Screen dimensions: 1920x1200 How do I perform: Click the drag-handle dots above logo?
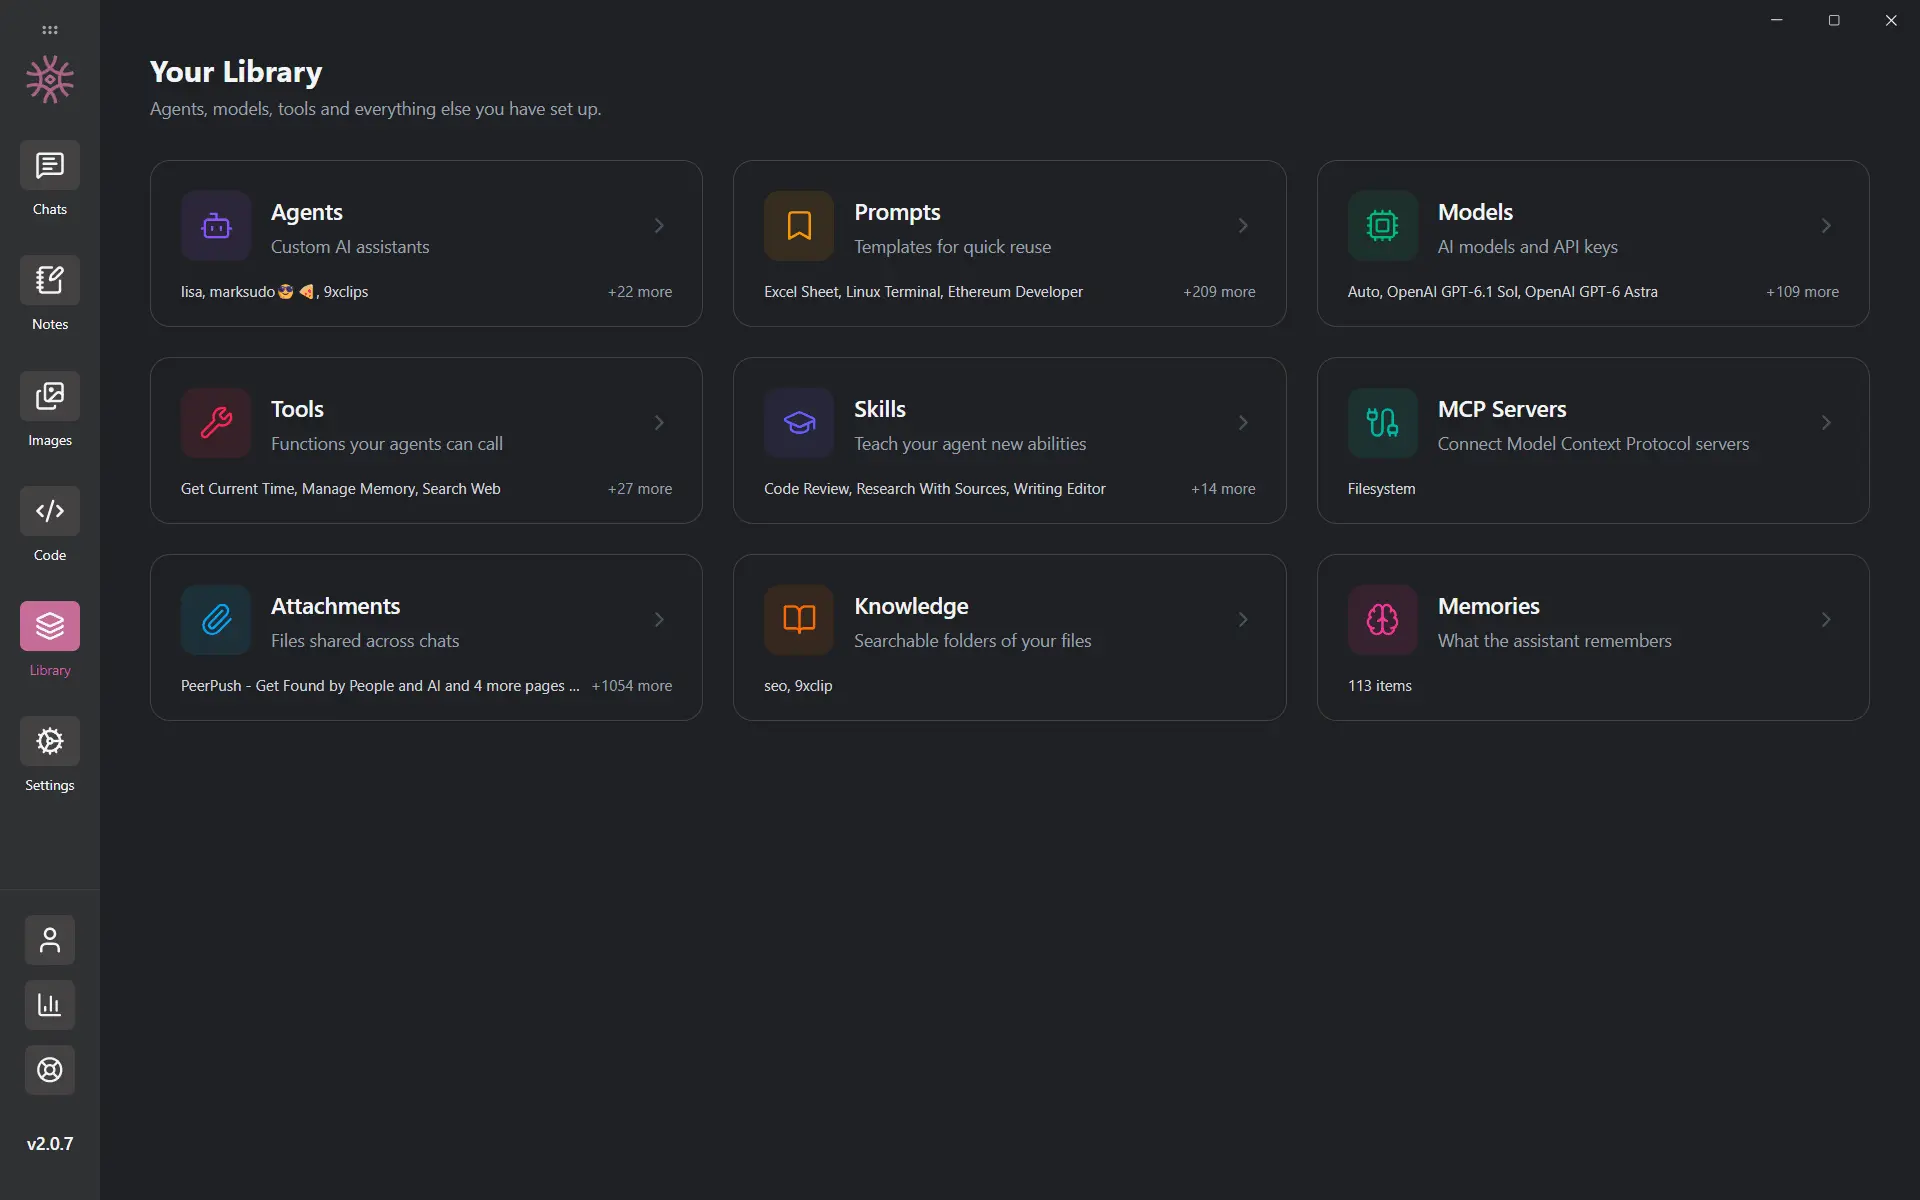click(50, 30)
